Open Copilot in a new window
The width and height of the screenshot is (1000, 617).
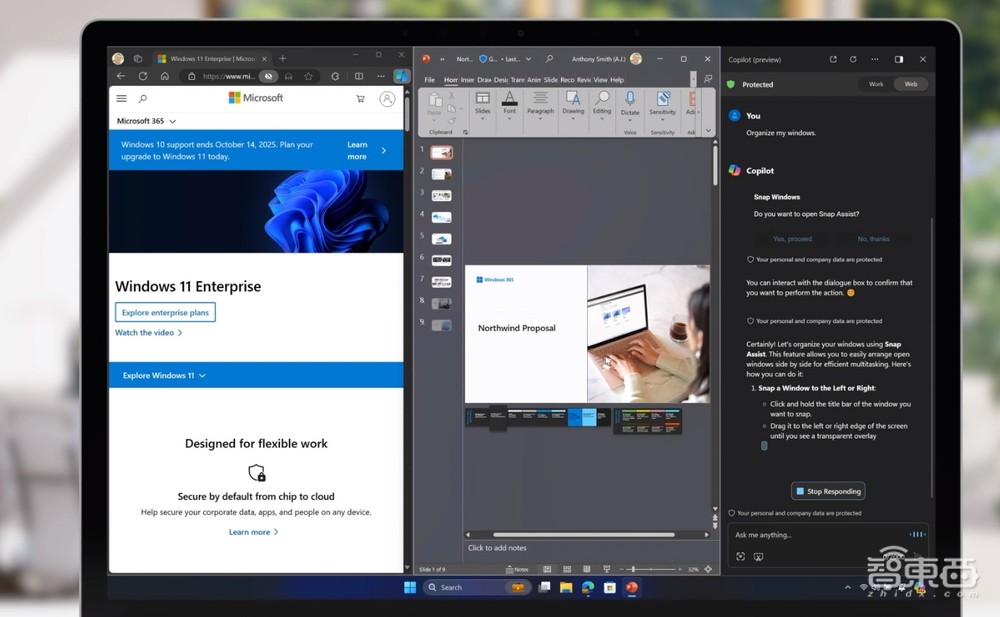(833, 59)
